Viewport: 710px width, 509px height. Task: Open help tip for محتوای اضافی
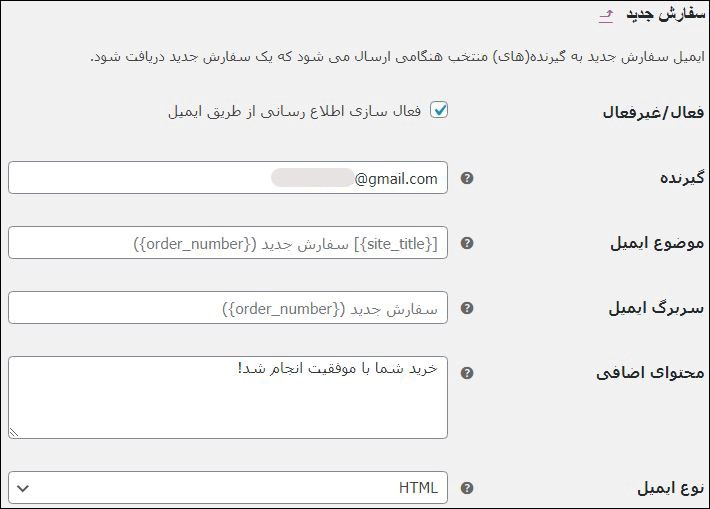[x=467, y=373]
